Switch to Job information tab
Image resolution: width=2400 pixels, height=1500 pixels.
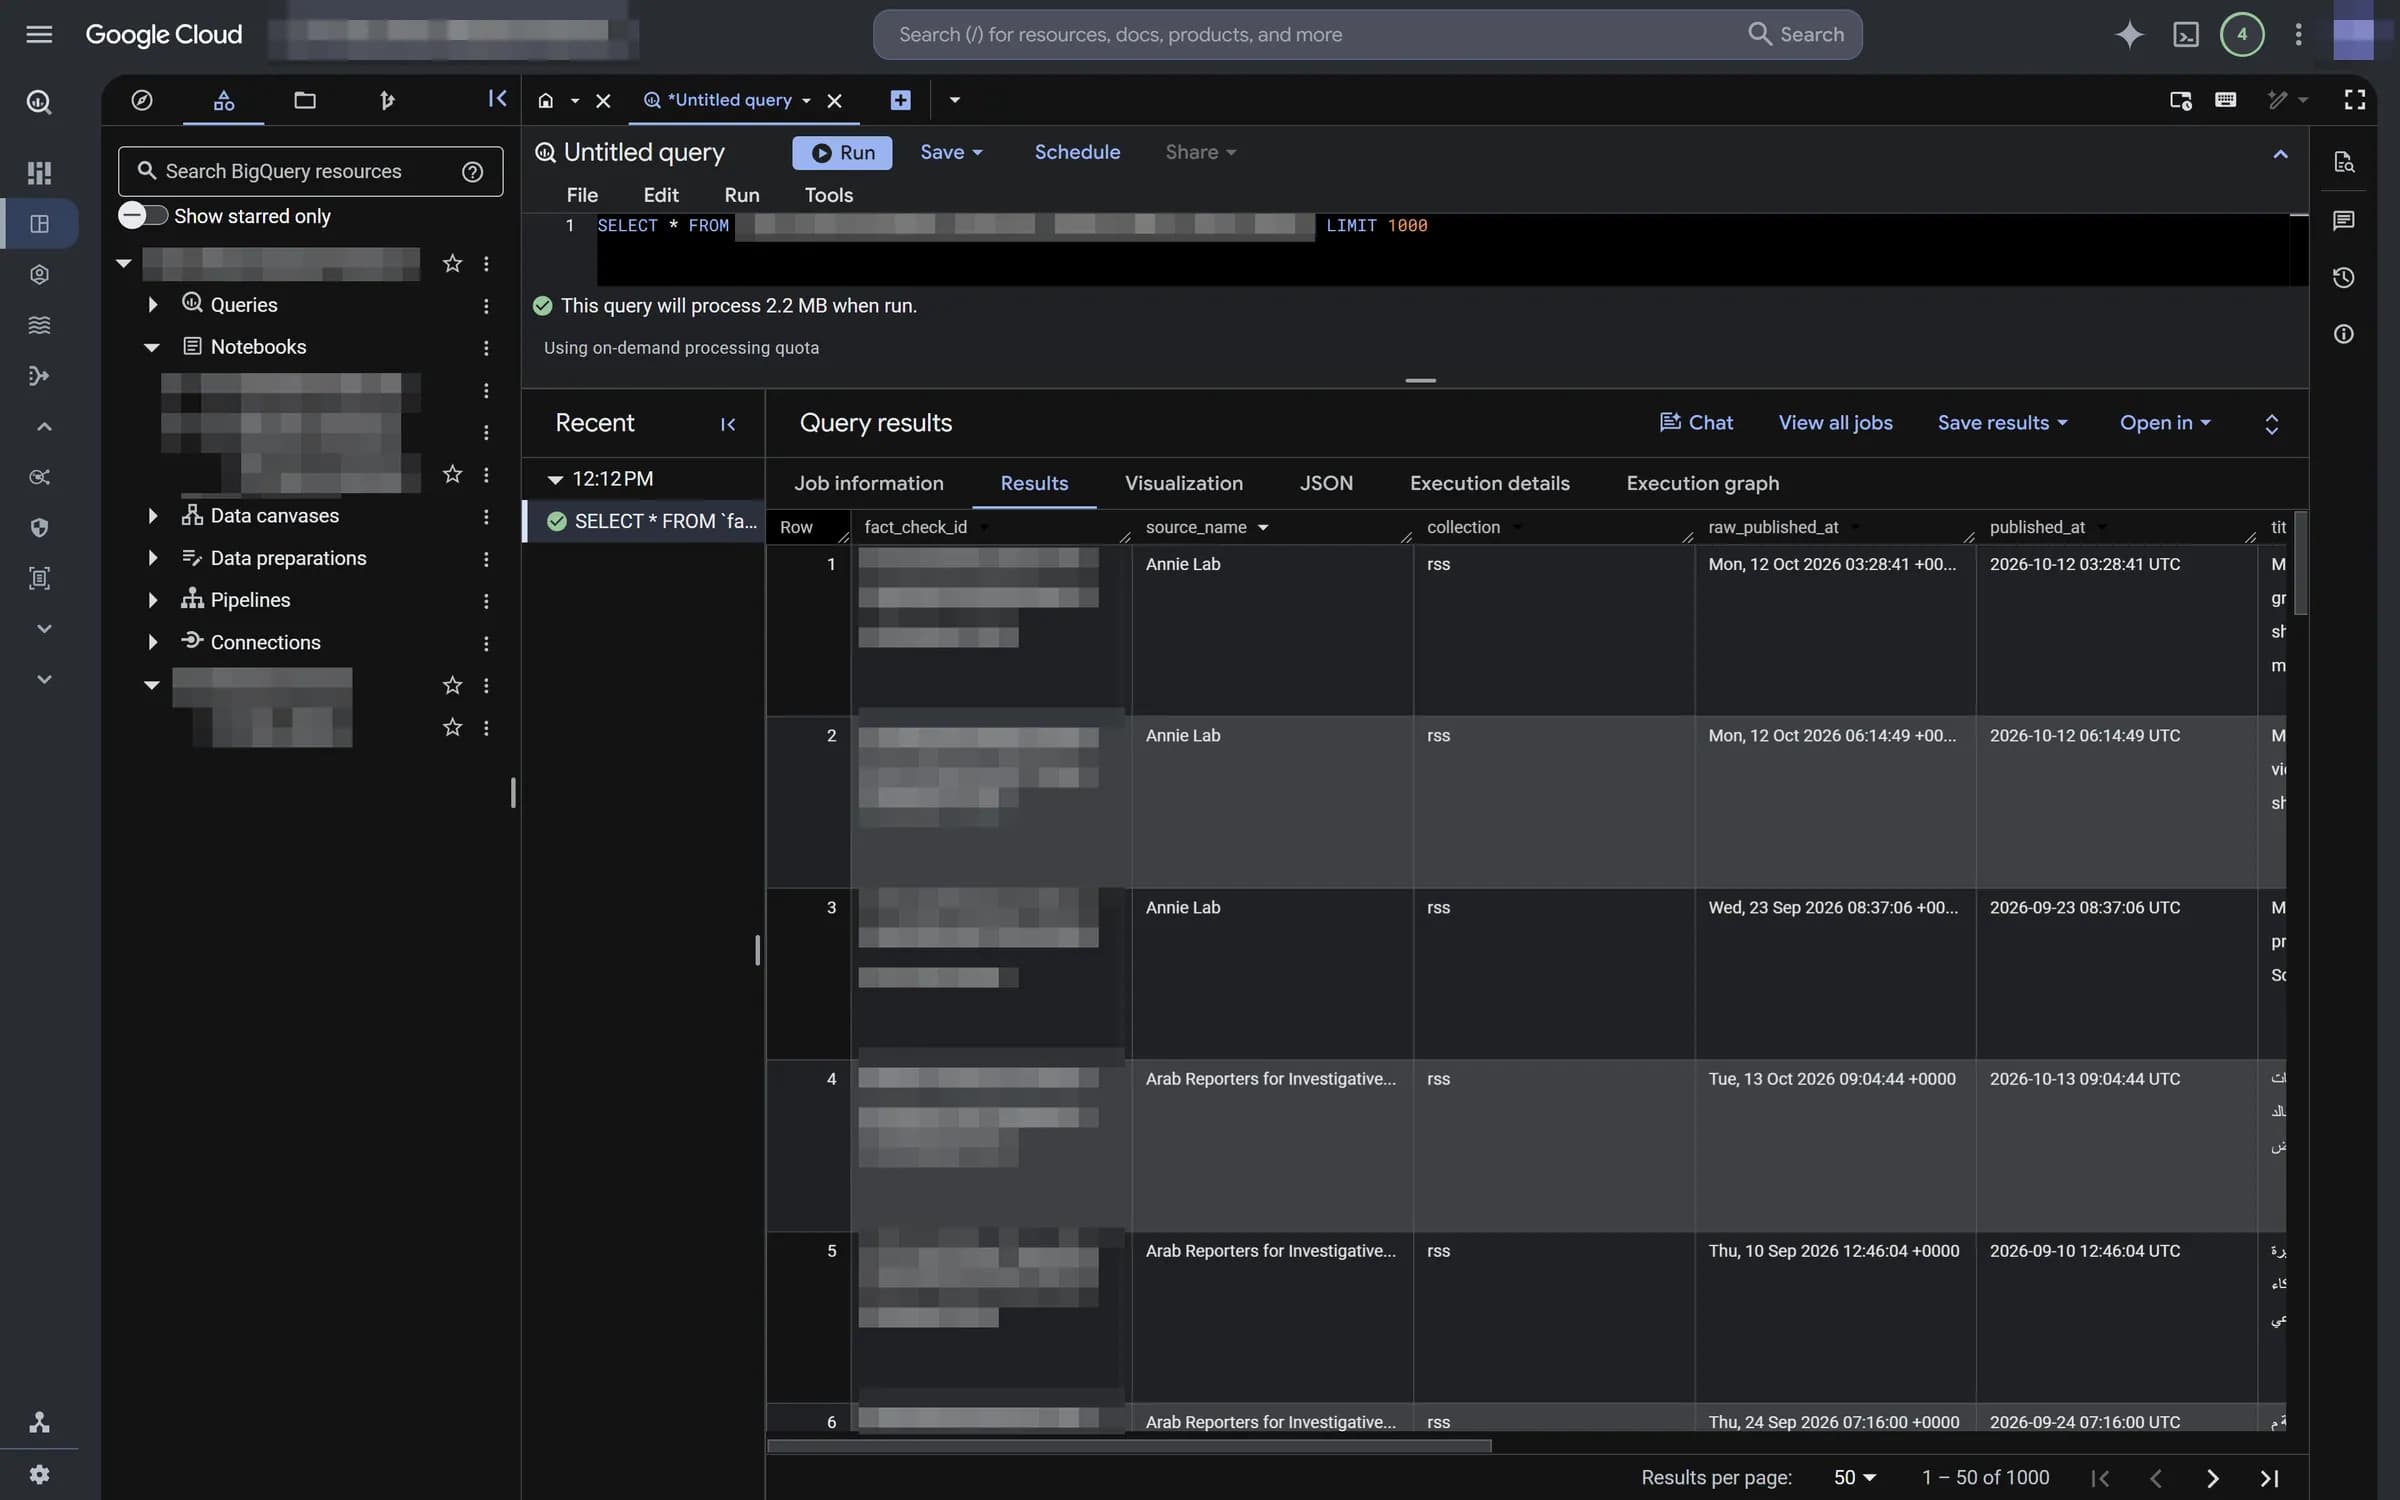(868, 483)
